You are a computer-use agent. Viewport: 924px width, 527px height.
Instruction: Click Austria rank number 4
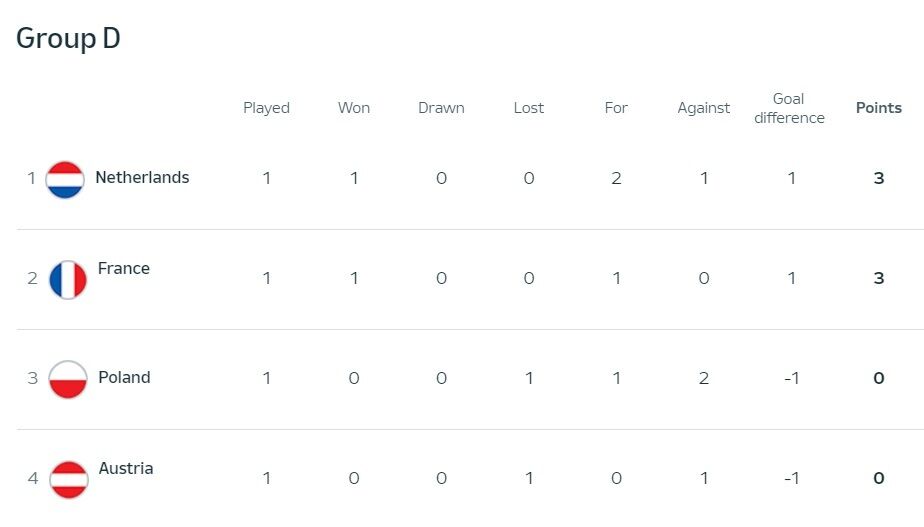click(33, 478)
